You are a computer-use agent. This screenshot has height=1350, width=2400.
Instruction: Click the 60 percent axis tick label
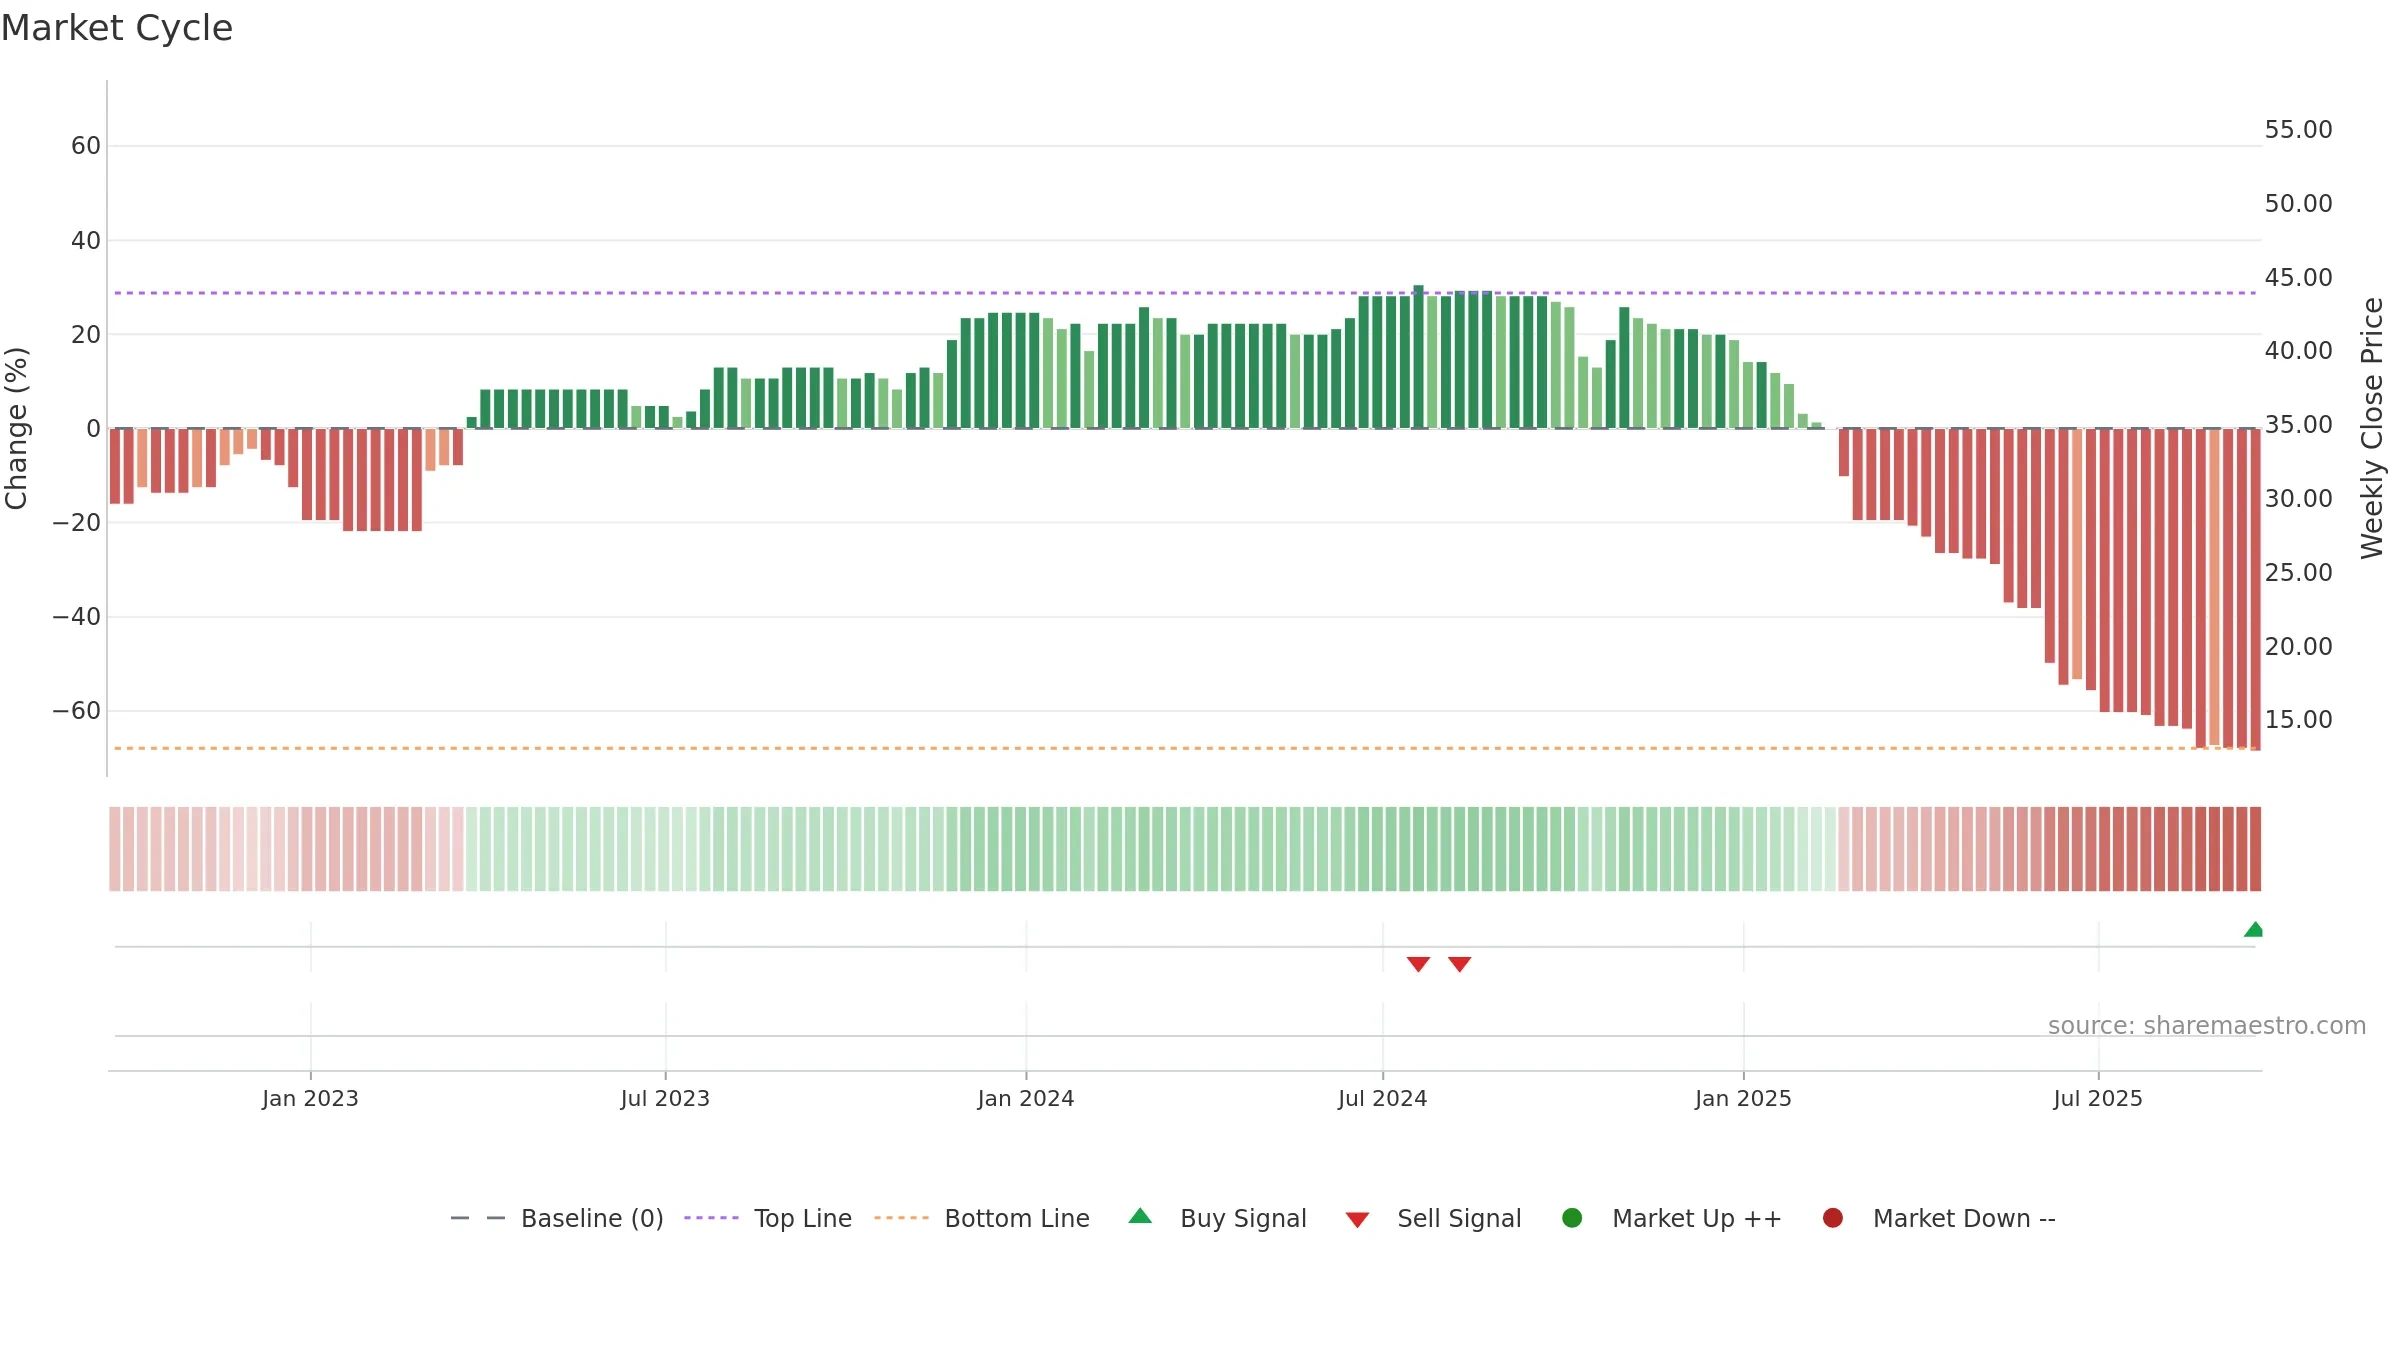(86, 146)
